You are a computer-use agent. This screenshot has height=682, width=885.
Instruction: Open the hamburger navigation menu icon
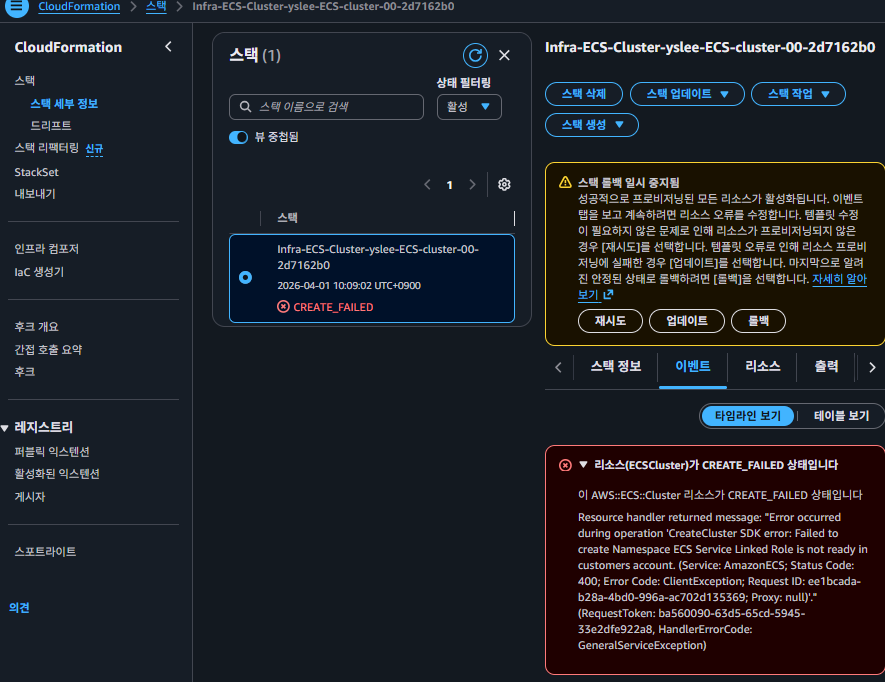pyautogui.click(x=17, y=7)
